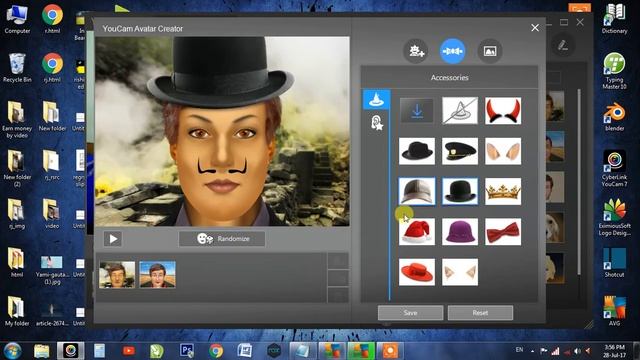
Task: Choose the large elf ears accessory
Action: pos(503,151)
